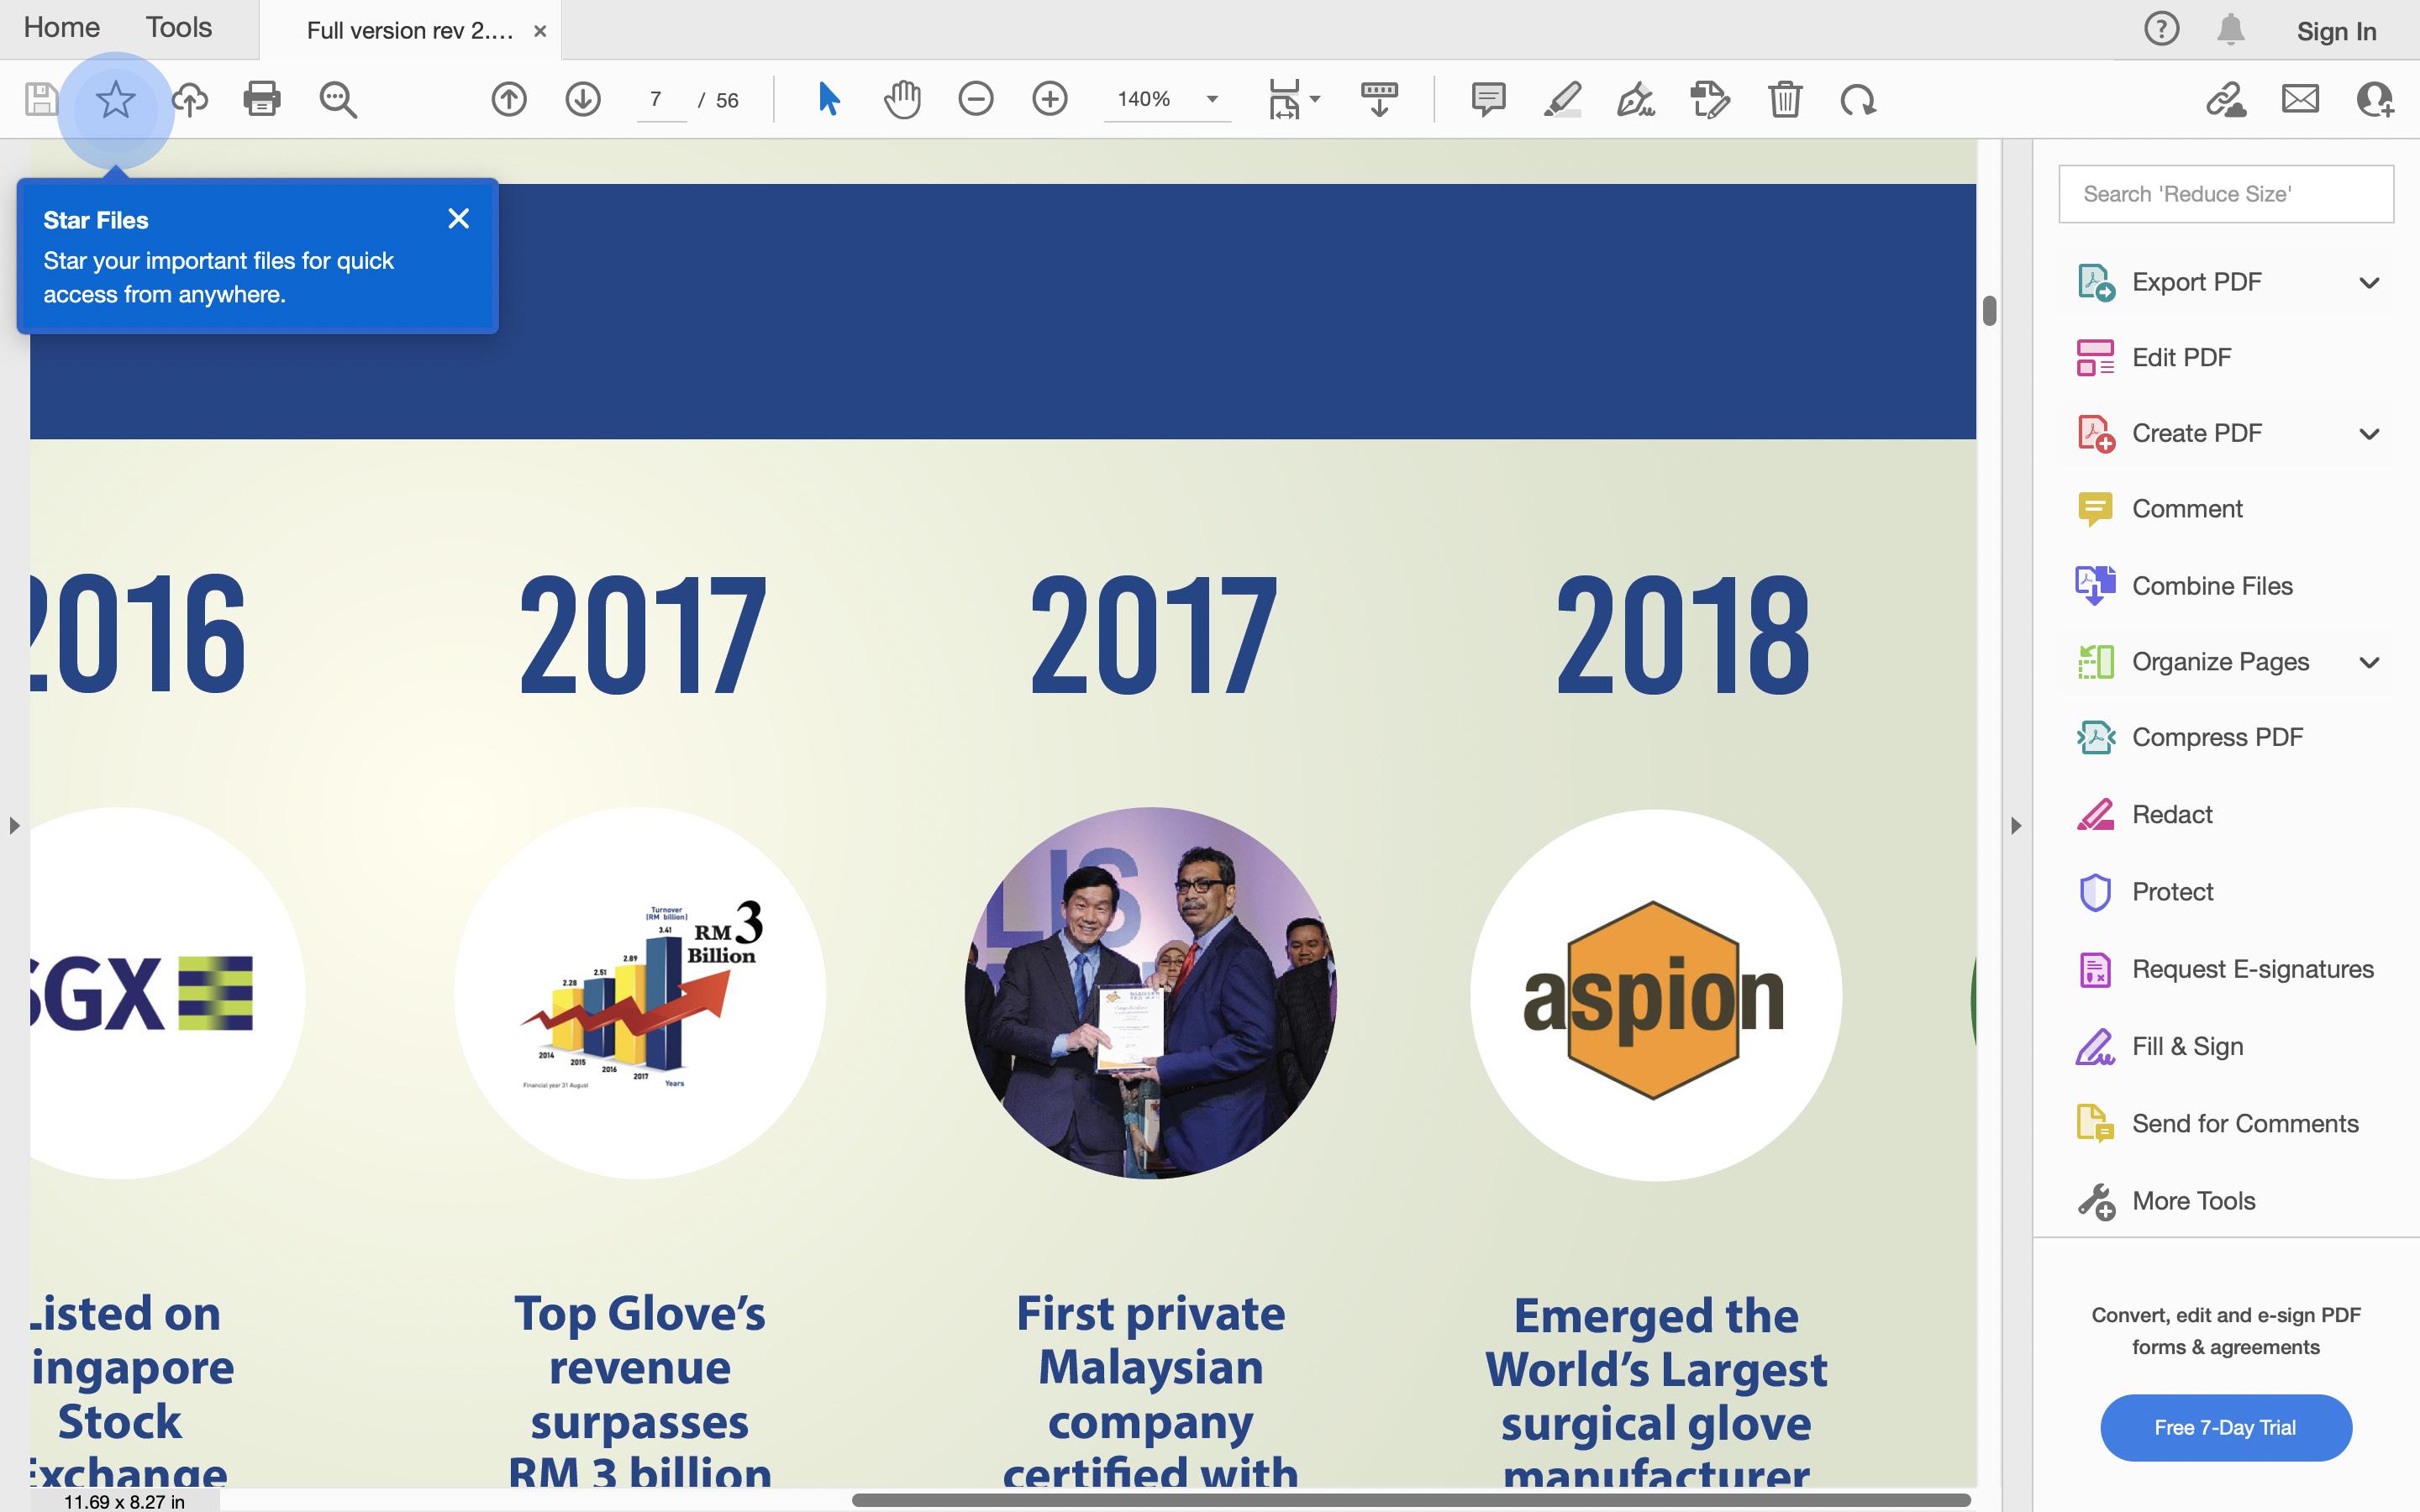
Task: Click the Free 7-Day Trial button
Action: (2225, 1427)
